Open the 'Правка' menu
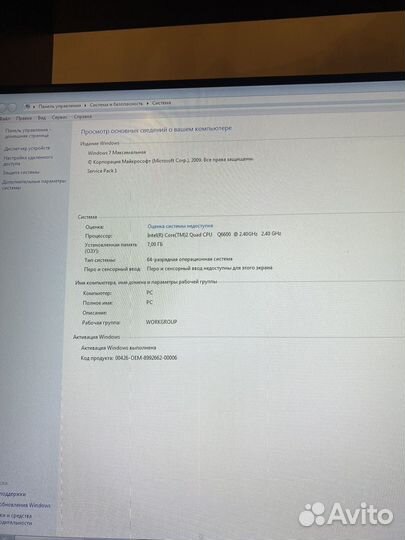Viewport: 405px width, 540px height. (x=24, y=118)
